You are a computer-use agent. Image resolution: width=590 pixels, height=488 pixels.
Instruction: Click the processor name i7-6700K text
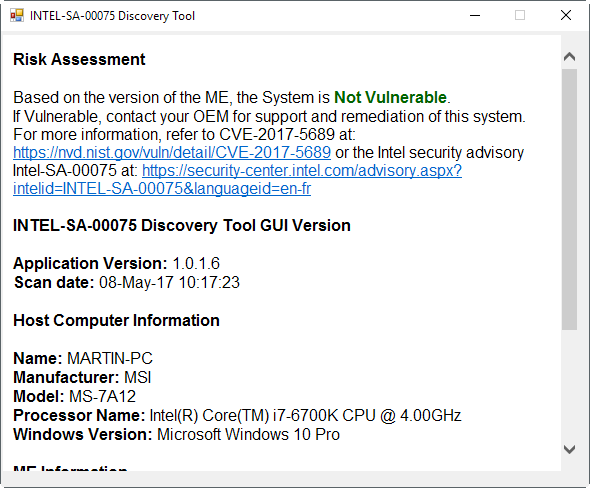pos(305,416)
